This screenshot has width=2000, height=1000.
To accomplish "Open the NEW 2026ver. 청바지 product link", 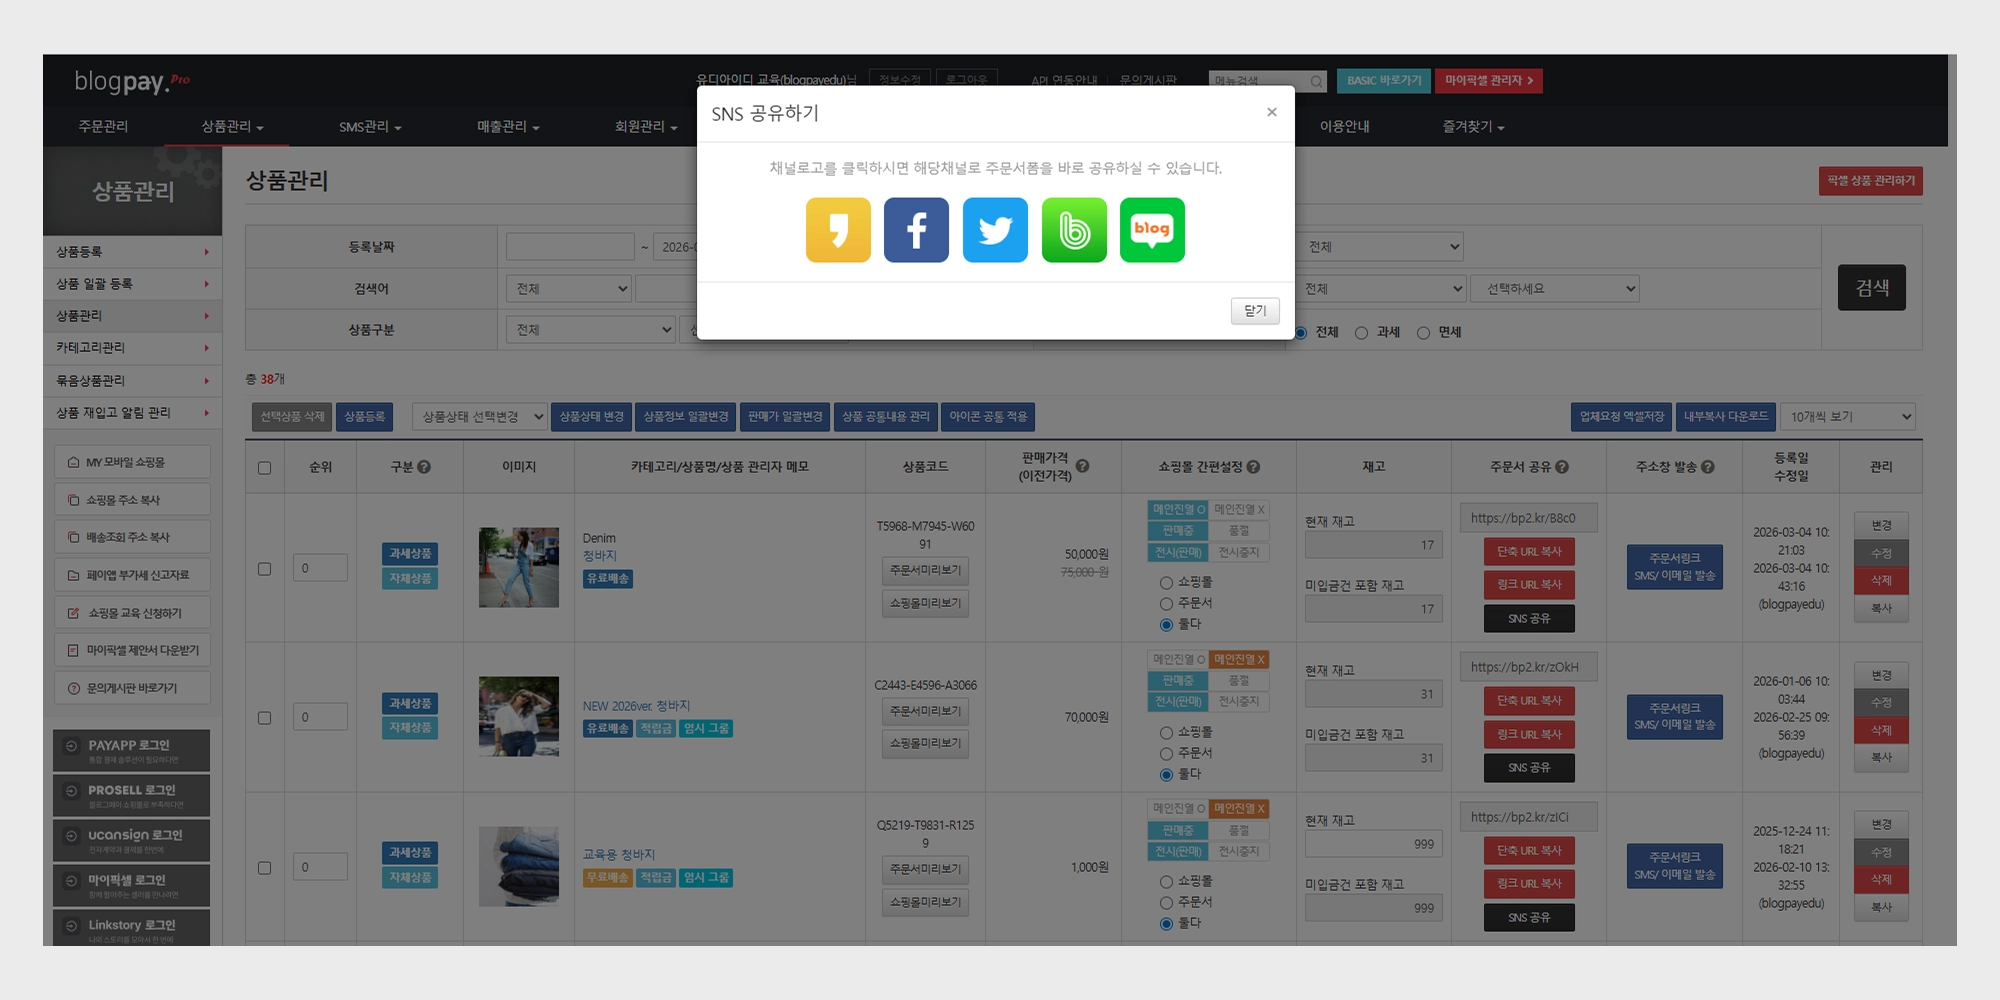I will [636, 706].
